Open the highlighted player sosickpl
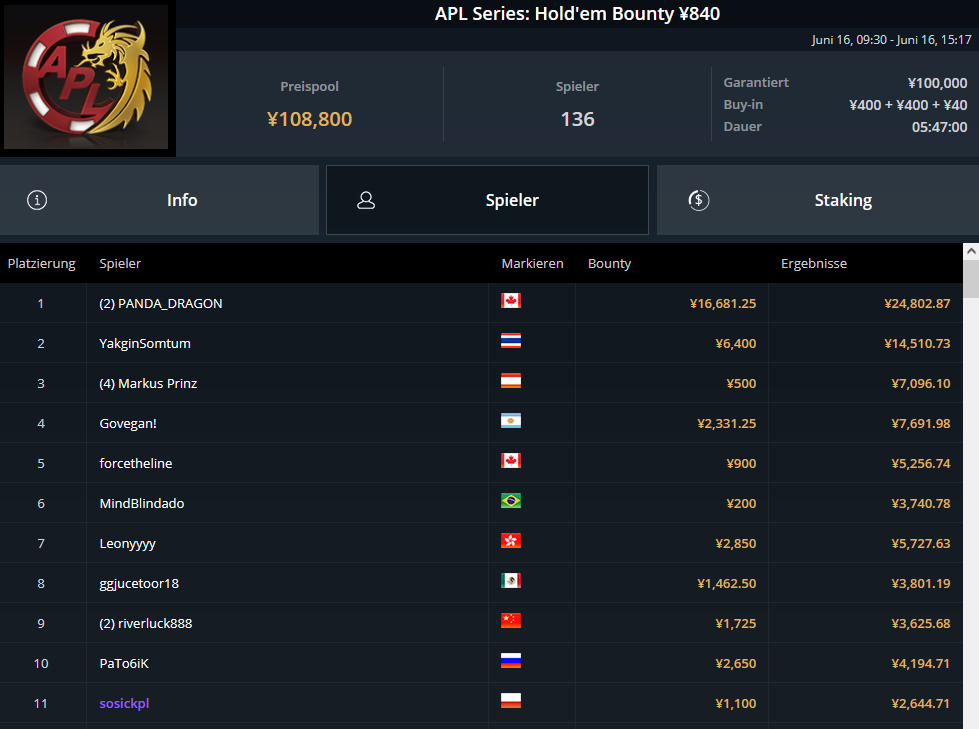 (124, 703)
